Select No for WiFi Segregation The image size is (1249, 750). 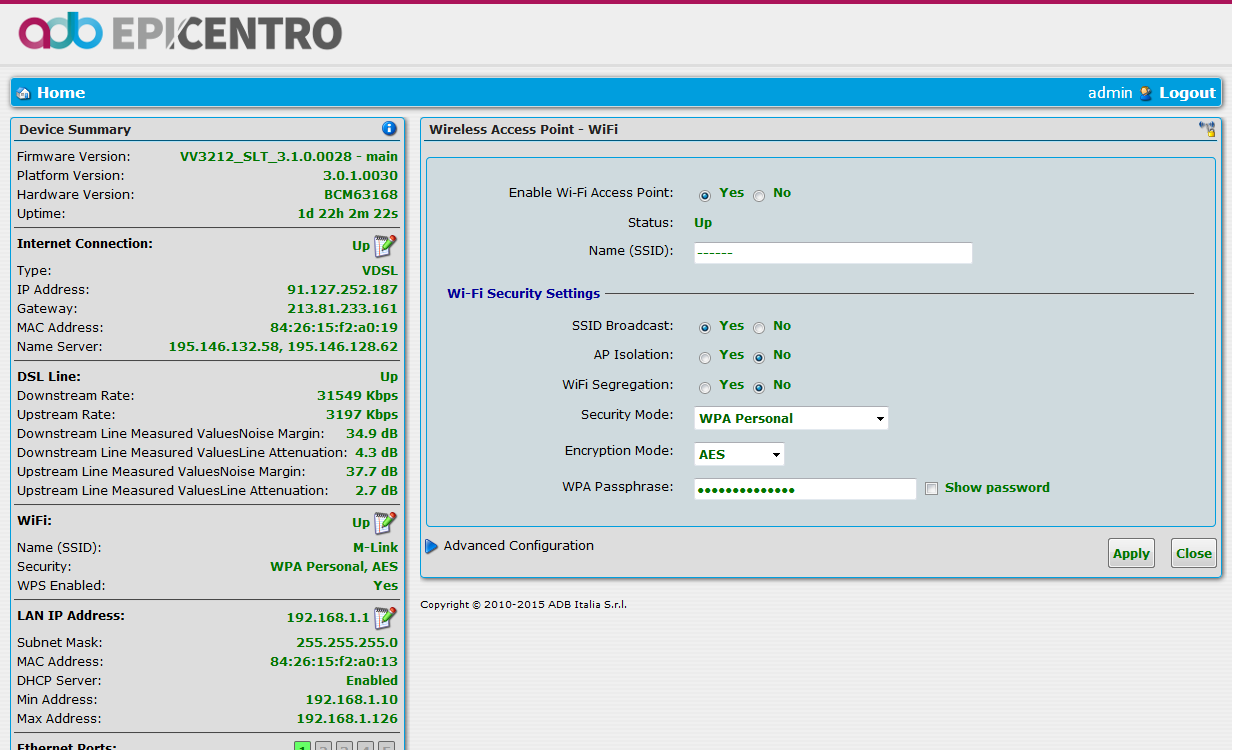[x=759, y=387]
